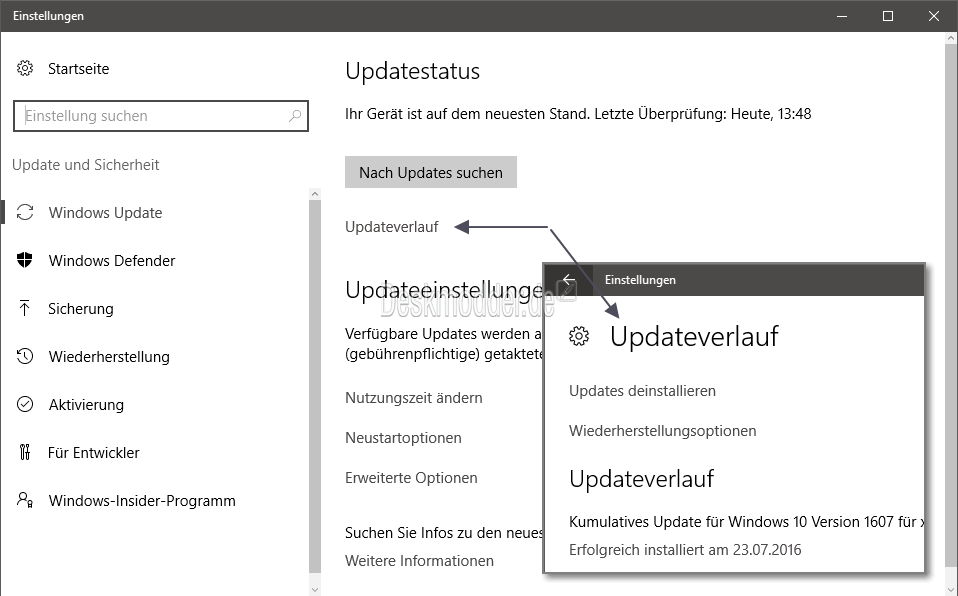Click the Update und Sicherheit category label
The height and width of the screenshot is (596, 958).
[x=86, y=164]
